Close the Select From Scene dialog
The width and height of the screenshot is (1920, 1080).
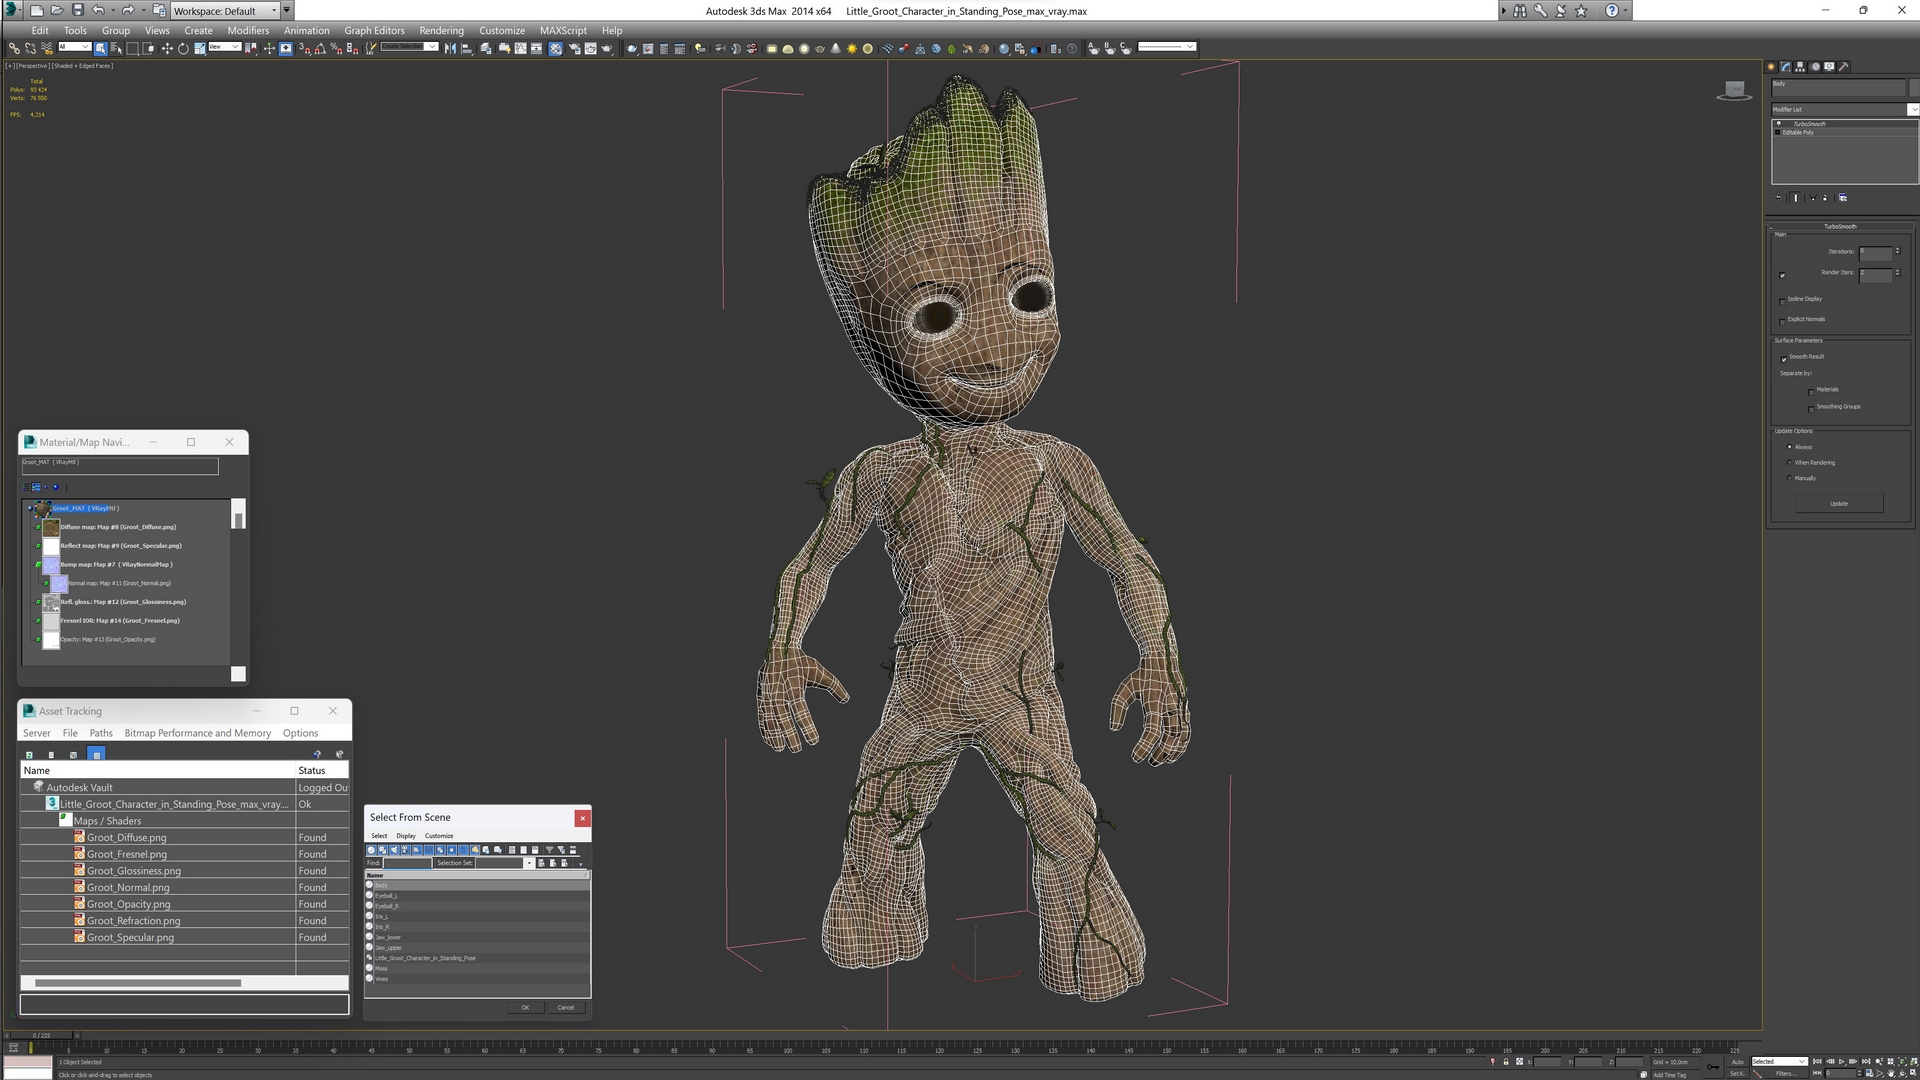582,818
